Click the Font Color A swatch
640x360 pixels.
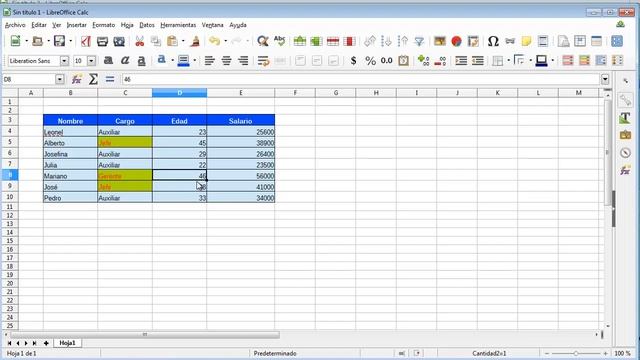(162, 60)
